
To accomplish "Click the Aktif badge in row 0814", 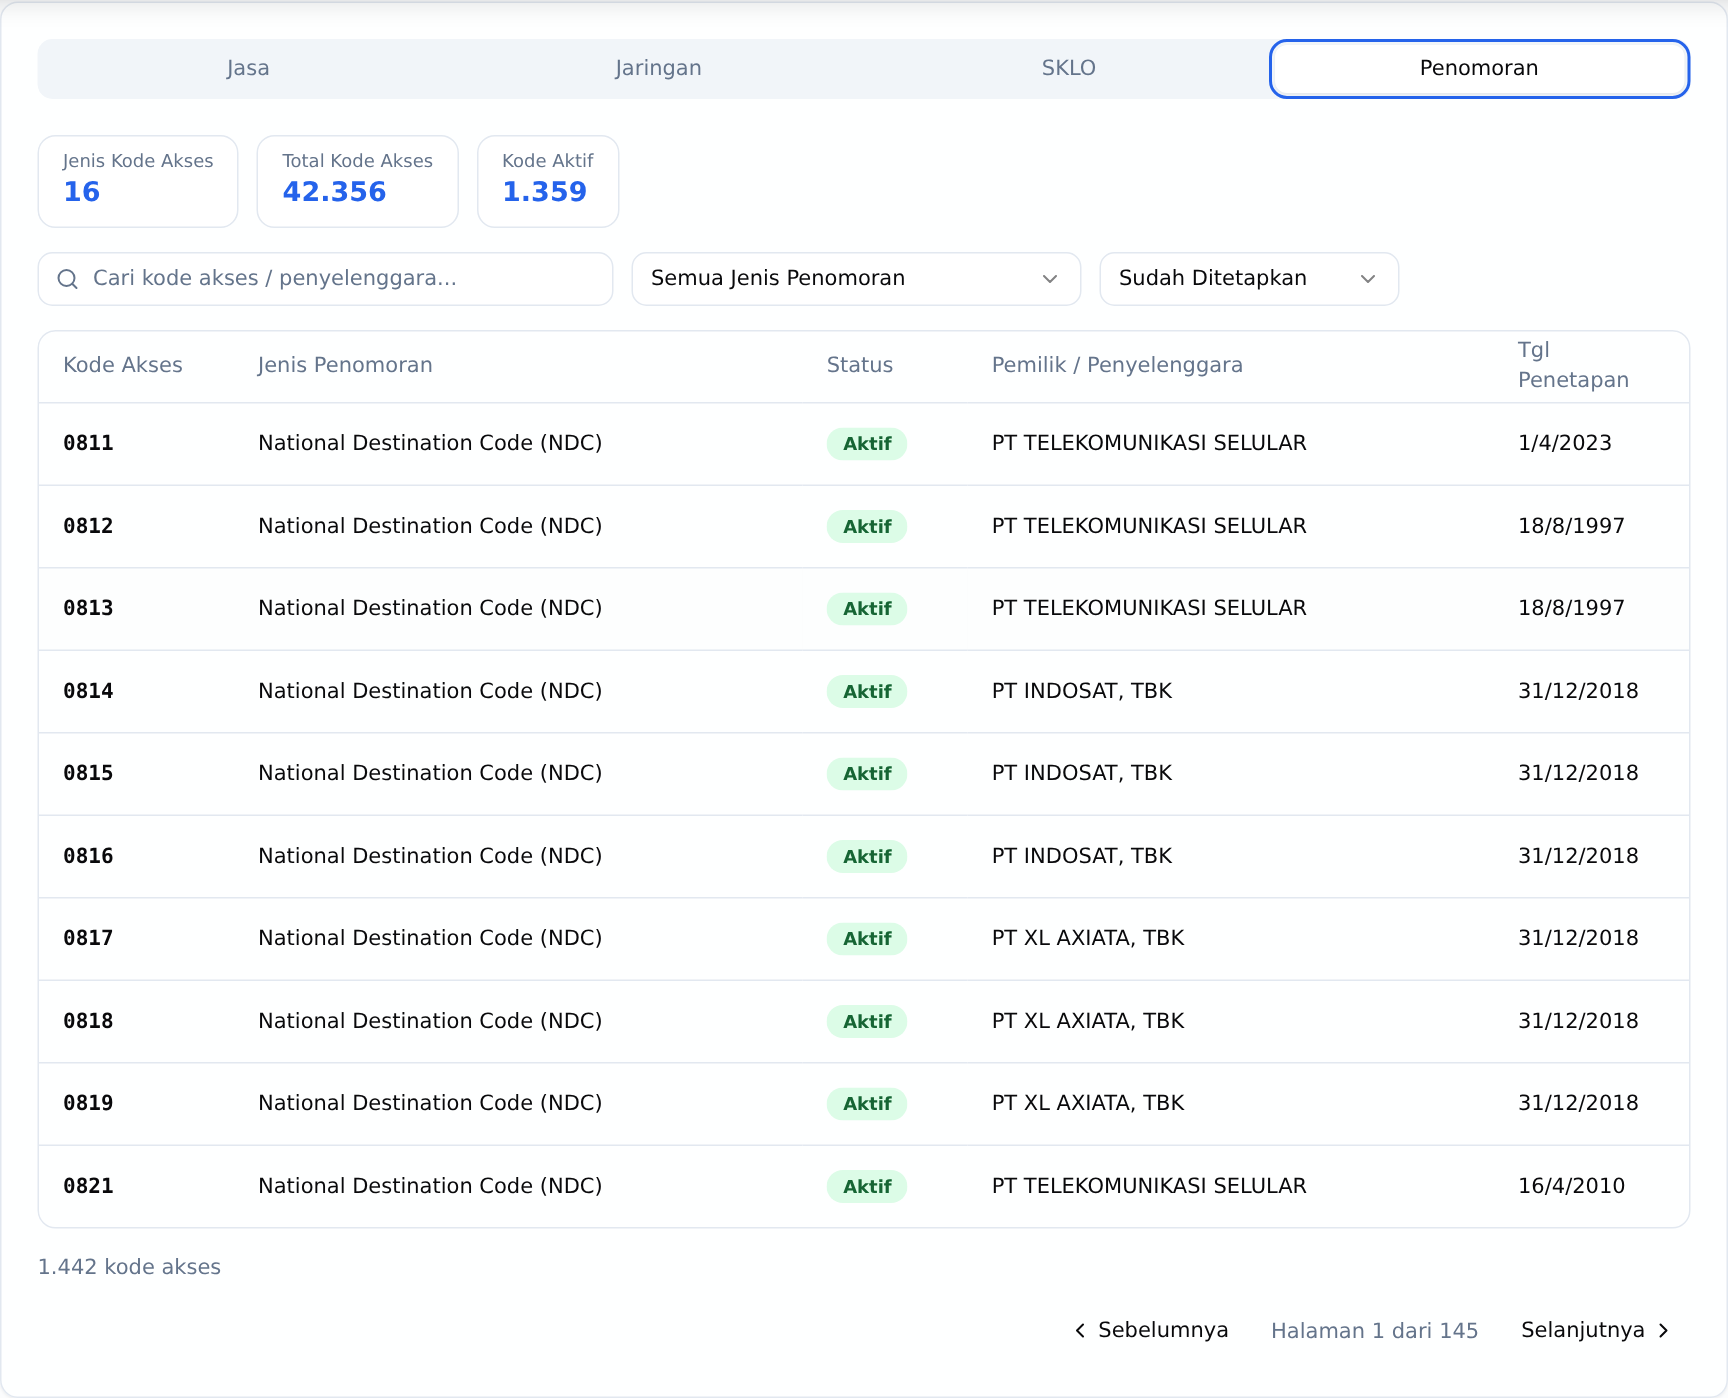I will click(x=867, y=692).
